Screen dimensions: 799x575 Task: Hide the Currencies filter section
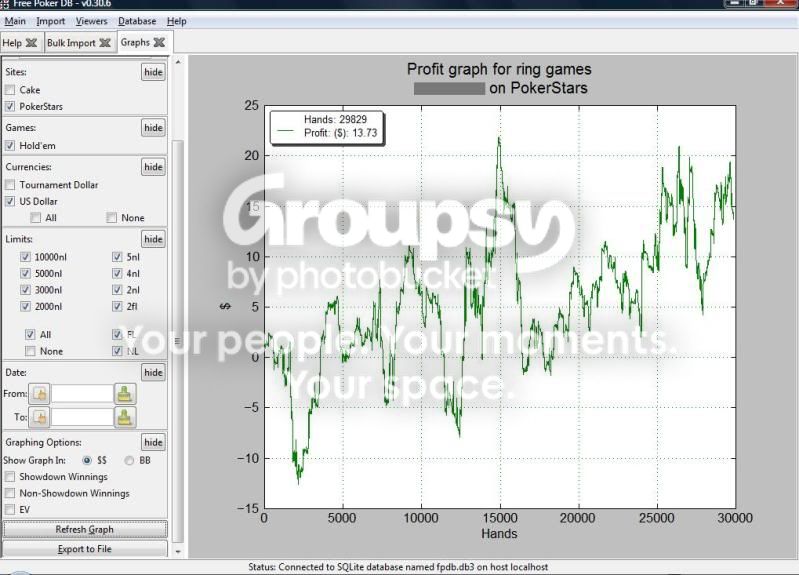point(153,167)
